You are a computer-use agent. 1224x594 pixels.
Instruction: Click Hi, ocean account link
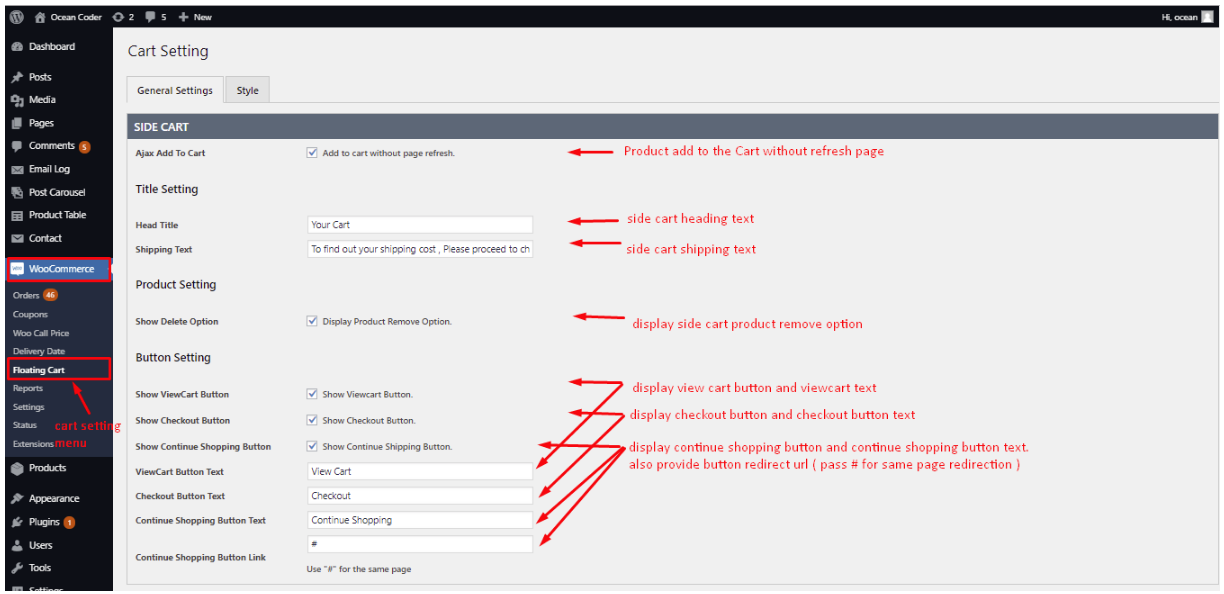(1180, 17)
